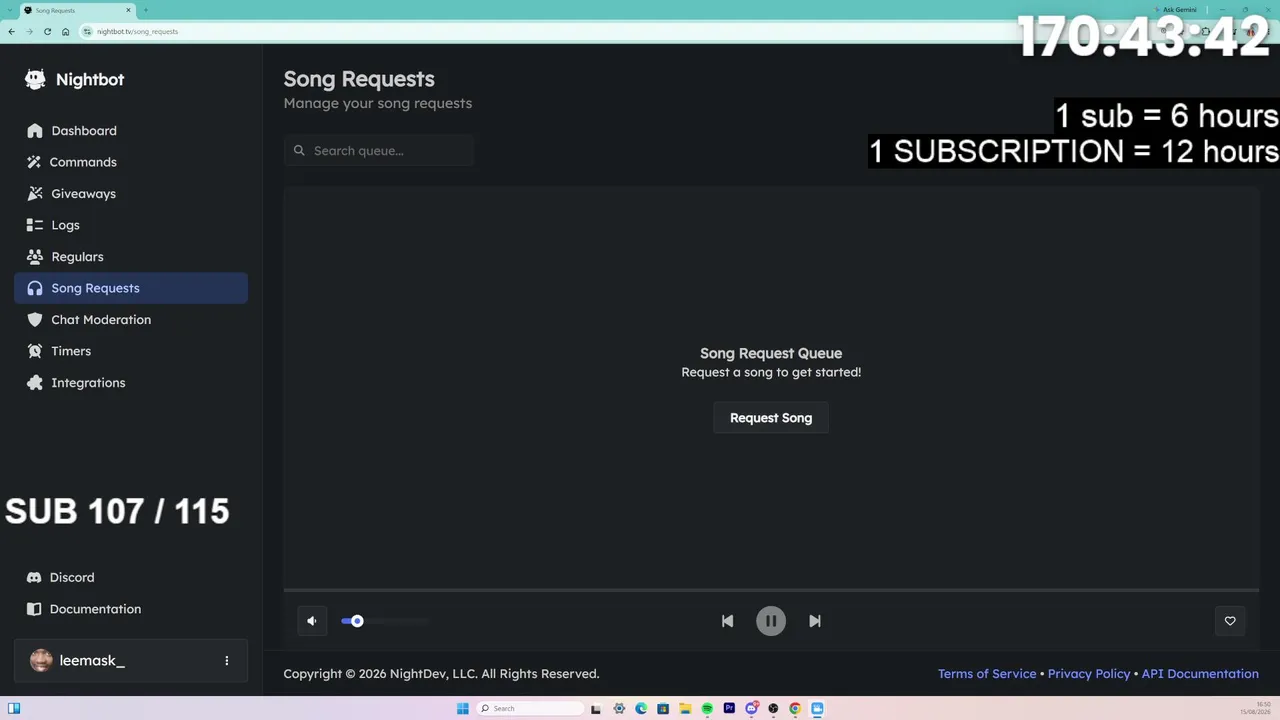Click the "Request a song to get started!" text
The image size is (1280, 720).
click(771, 372)
